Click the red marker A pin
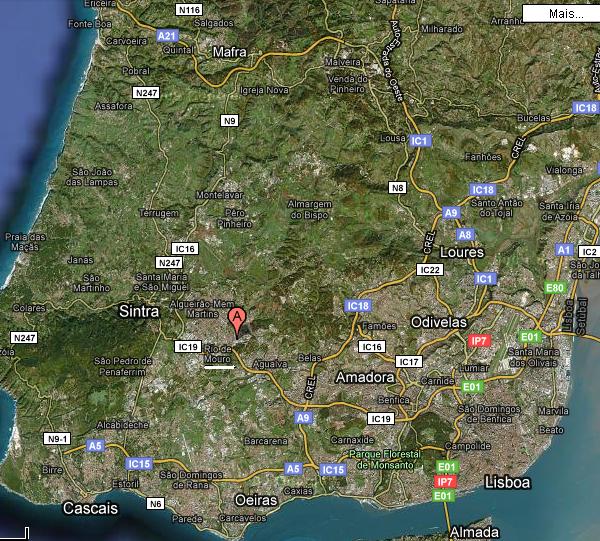 point(237,320)
